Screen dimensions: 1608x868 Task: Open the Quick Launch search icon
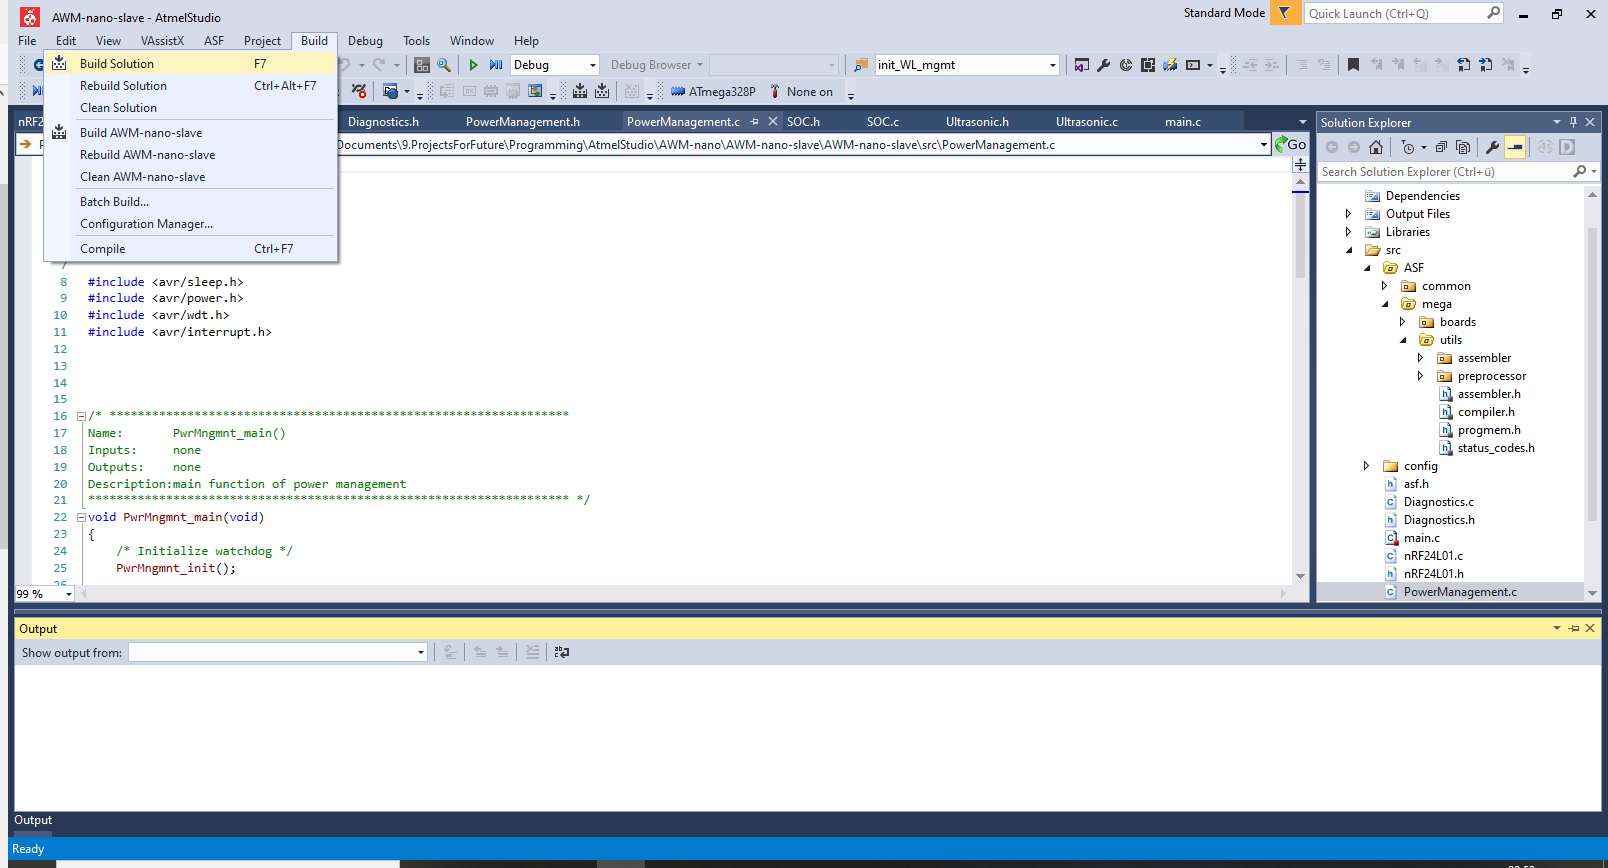(x=1494, y=13)
